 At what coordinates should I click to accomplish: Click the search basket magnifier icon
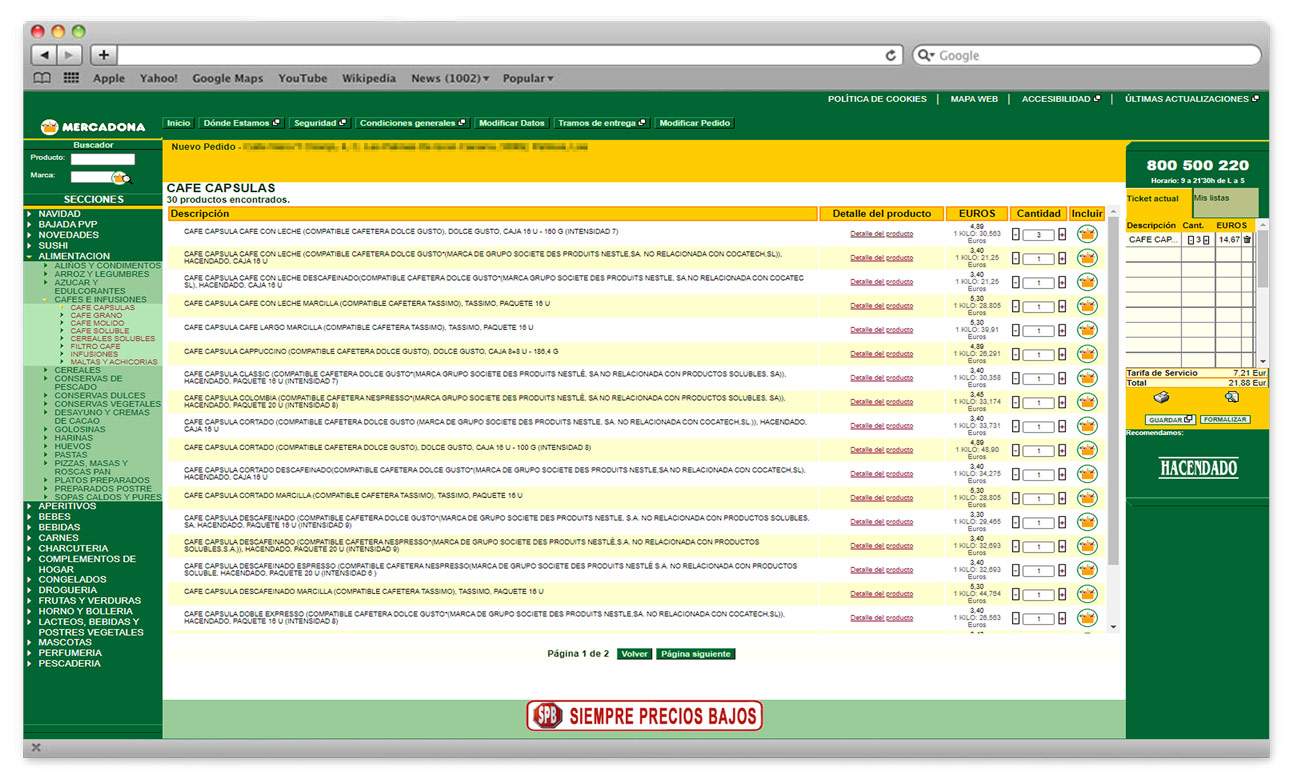[x=121, y=178]
